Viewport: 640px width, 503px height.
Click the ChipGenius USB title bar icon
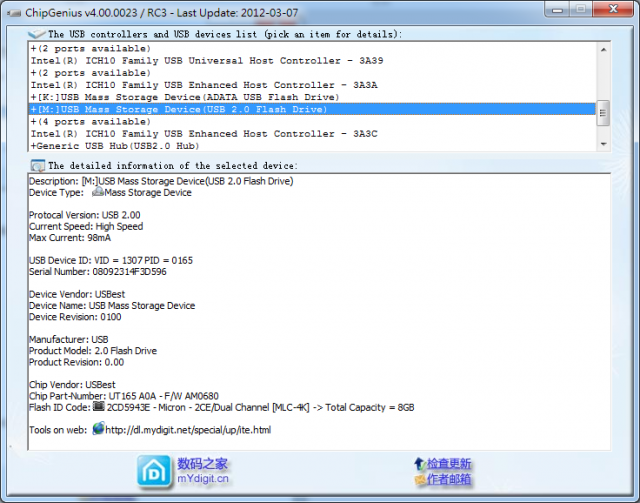point(14,13)
